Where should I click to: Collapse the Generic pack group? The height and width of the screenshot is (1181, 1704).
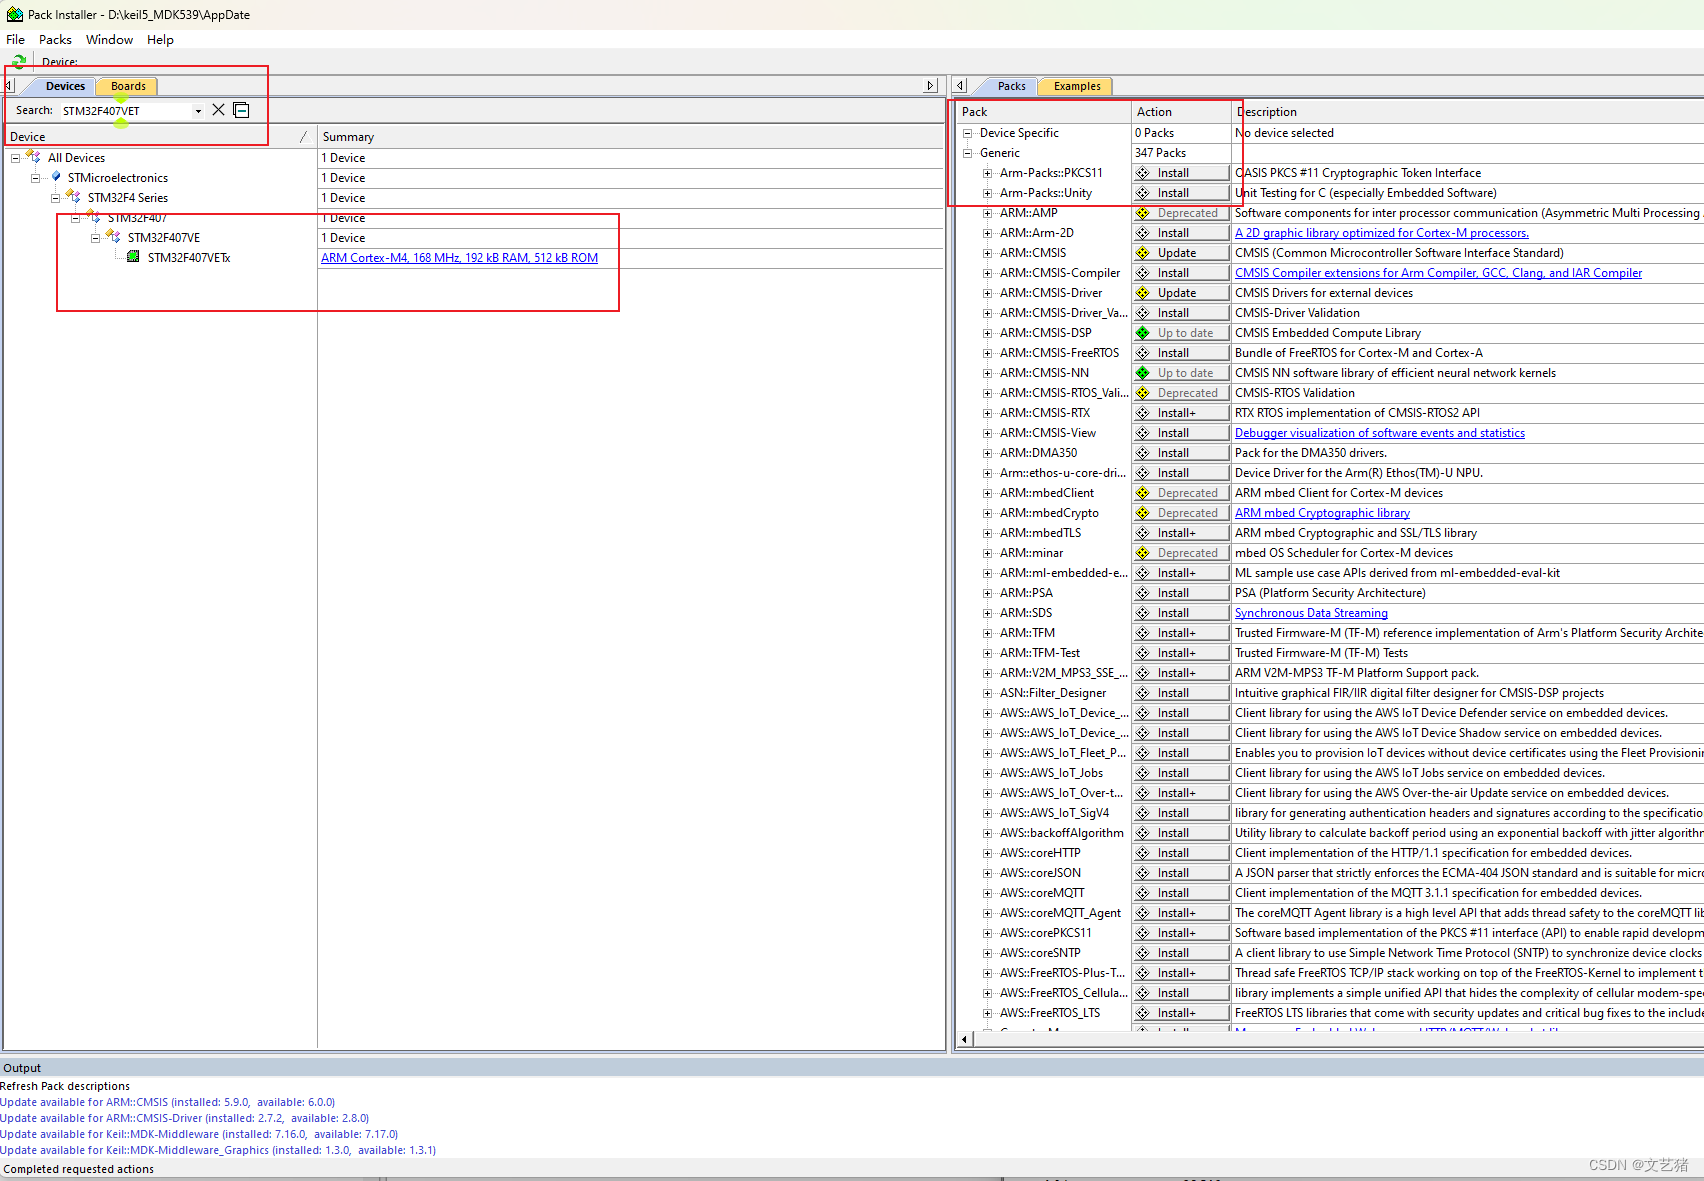pyautogui.click(x=967, y=153)
